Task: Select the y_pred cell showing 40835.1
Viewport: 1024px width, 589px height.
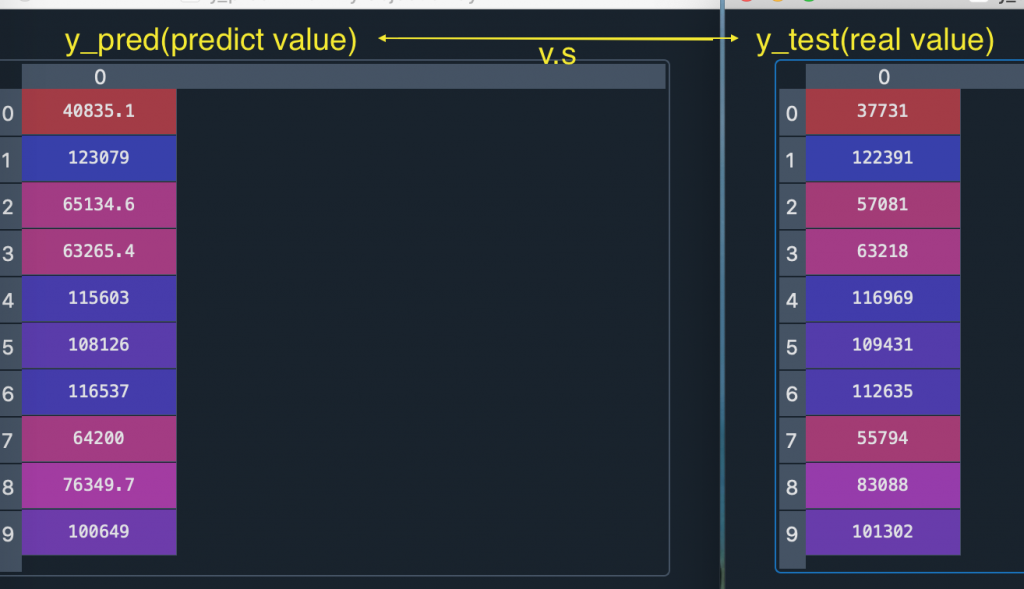Action: 99,111
